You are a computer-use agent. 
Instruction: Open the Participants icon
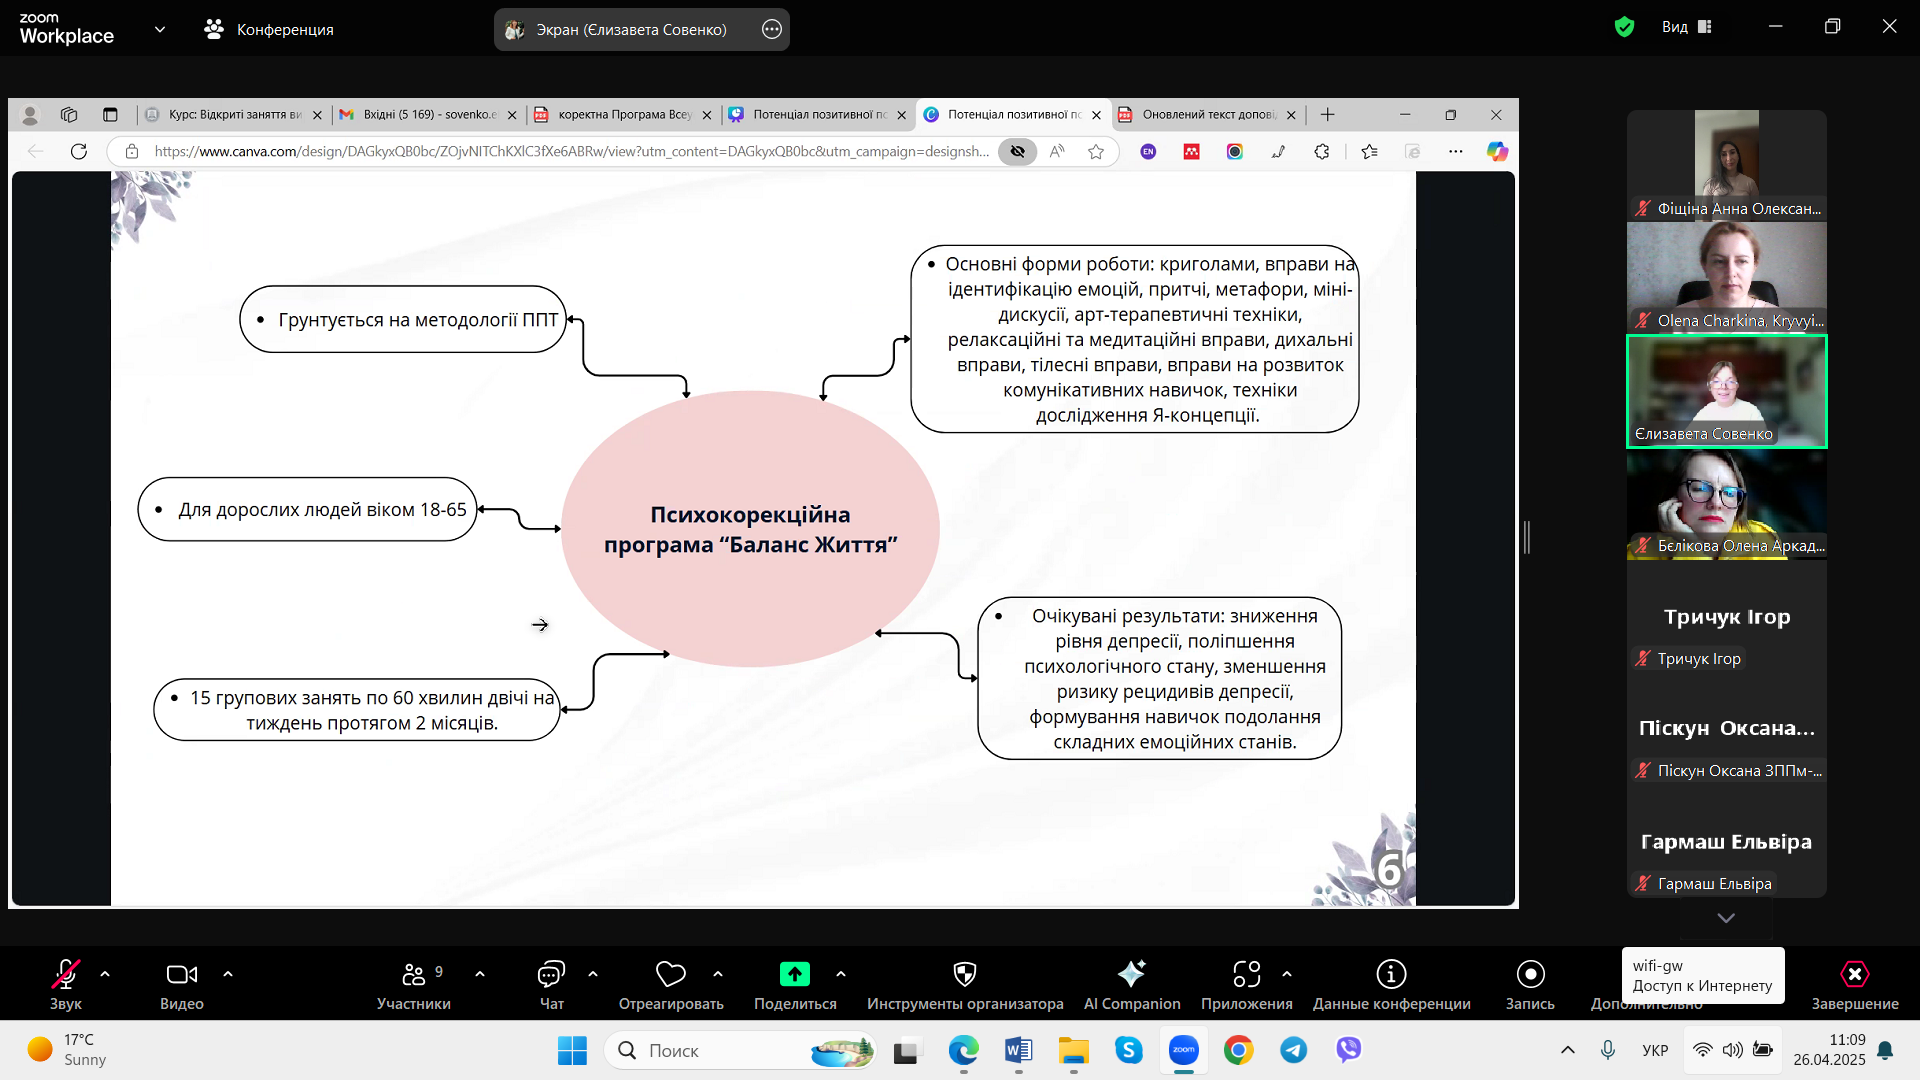coord(414,974)
